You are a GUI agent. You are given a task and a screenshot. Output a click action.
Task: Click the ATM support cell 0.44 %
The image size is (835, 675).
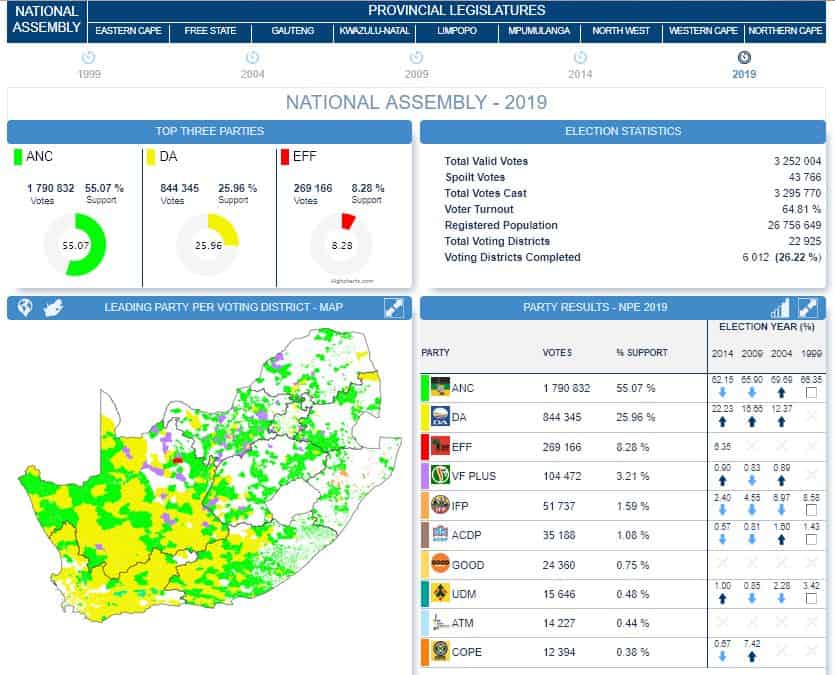(x=632, y=623)
